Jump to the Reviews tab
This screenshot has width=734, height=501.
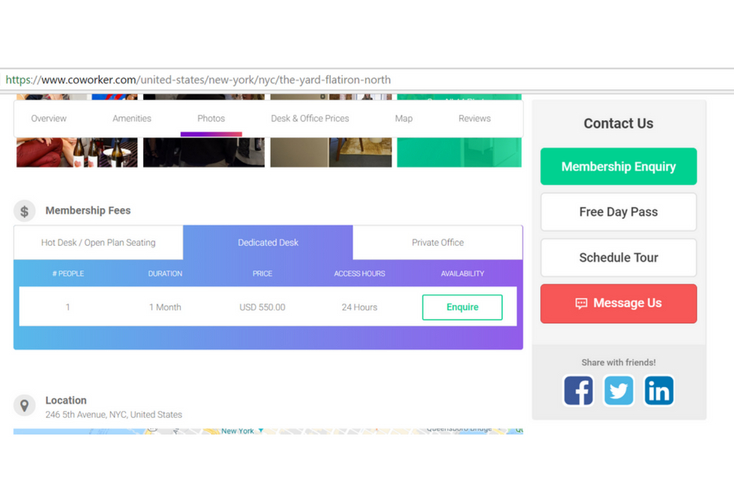click(474, 119)
